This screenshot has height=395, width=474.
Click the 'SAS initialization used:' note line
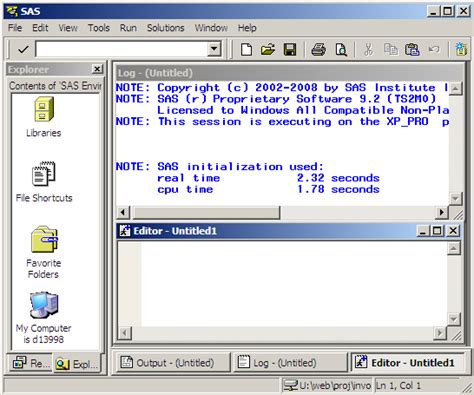pos(220,166)
